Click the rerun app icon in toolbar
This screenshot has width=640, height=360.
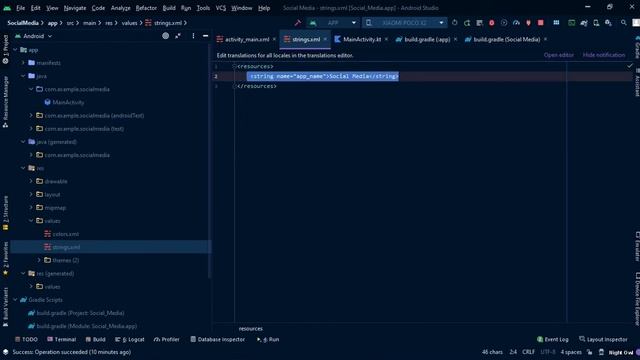(x=455, y=23)
